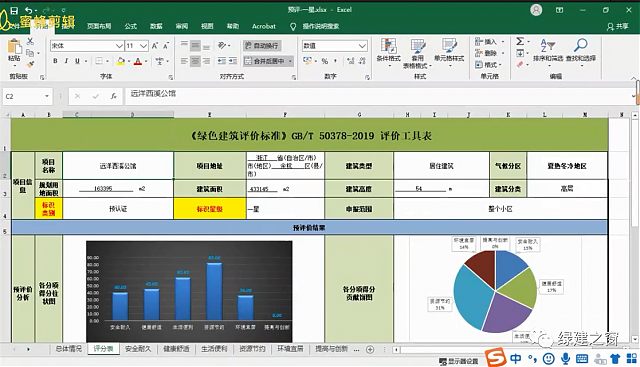Decrease font size with smaller A
This screenshot has width=640, height=367.
click(166, 46)
